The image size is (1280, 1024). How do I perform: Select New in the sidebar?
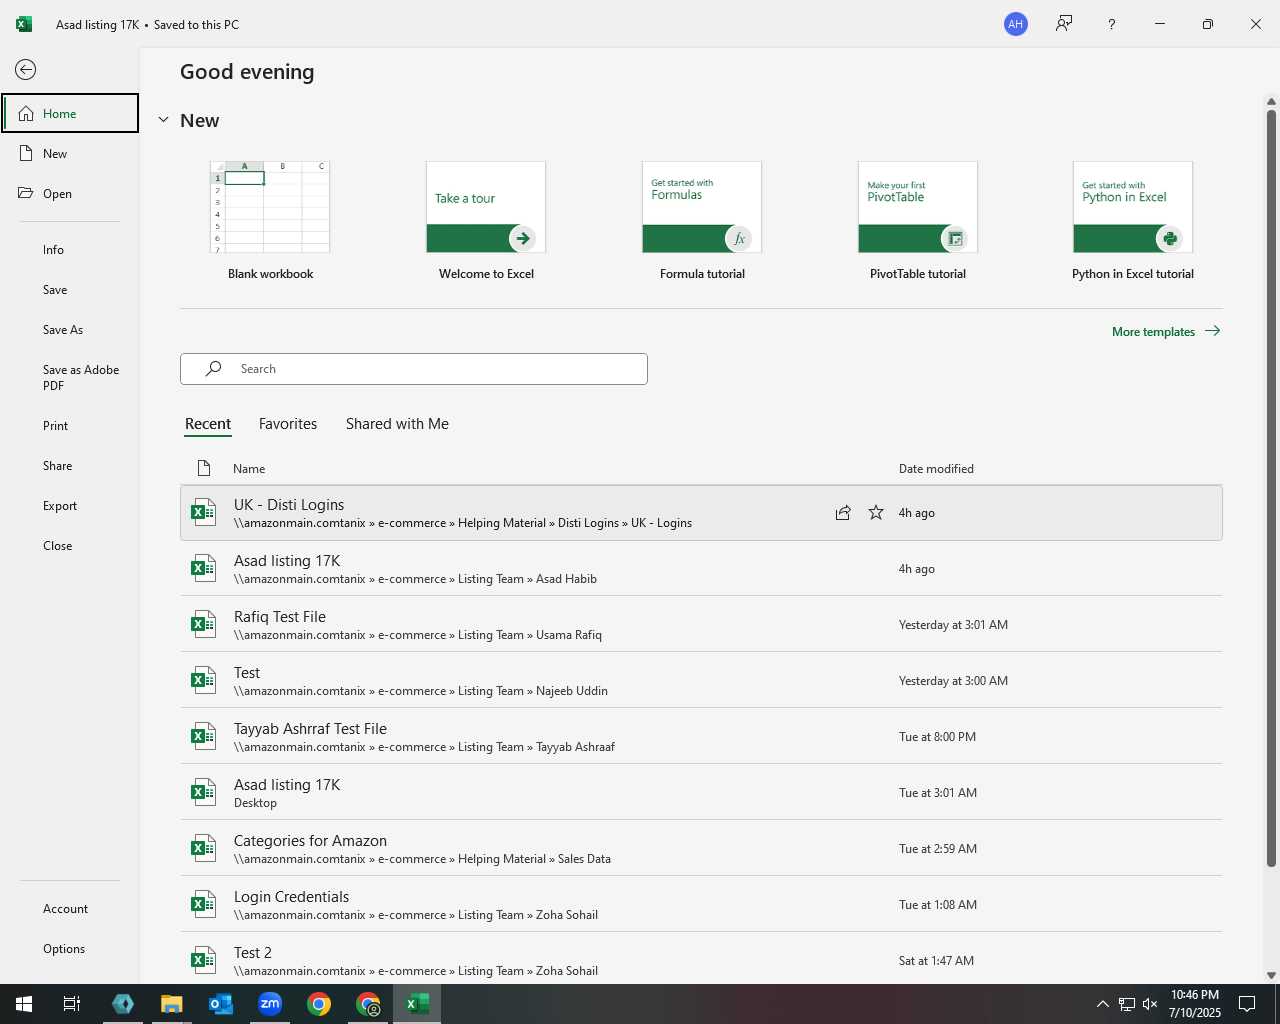point(70,153)
